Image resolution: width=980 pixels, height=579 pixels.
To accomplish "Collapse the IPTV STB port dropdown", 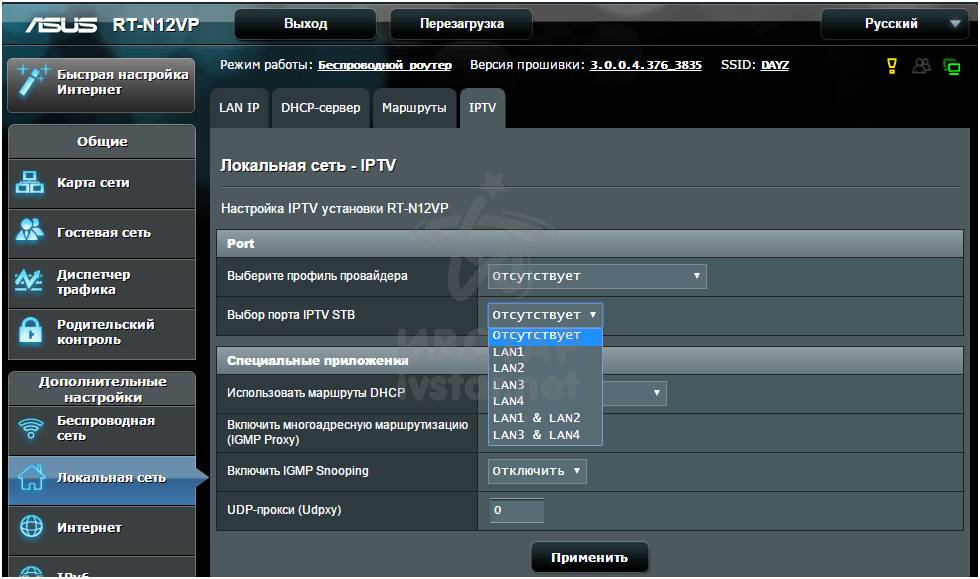I will tap(545, 315).
